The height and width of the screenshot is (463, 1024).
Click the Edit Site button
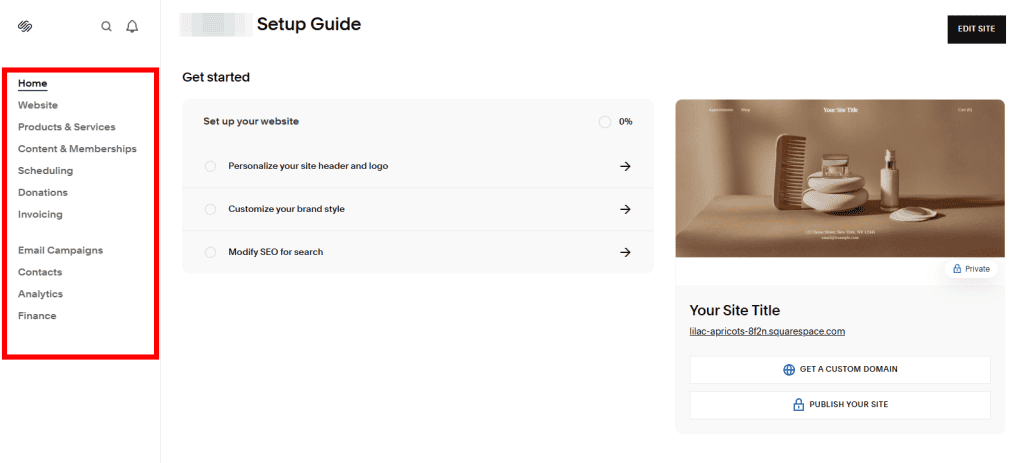[x=976, y=29]
